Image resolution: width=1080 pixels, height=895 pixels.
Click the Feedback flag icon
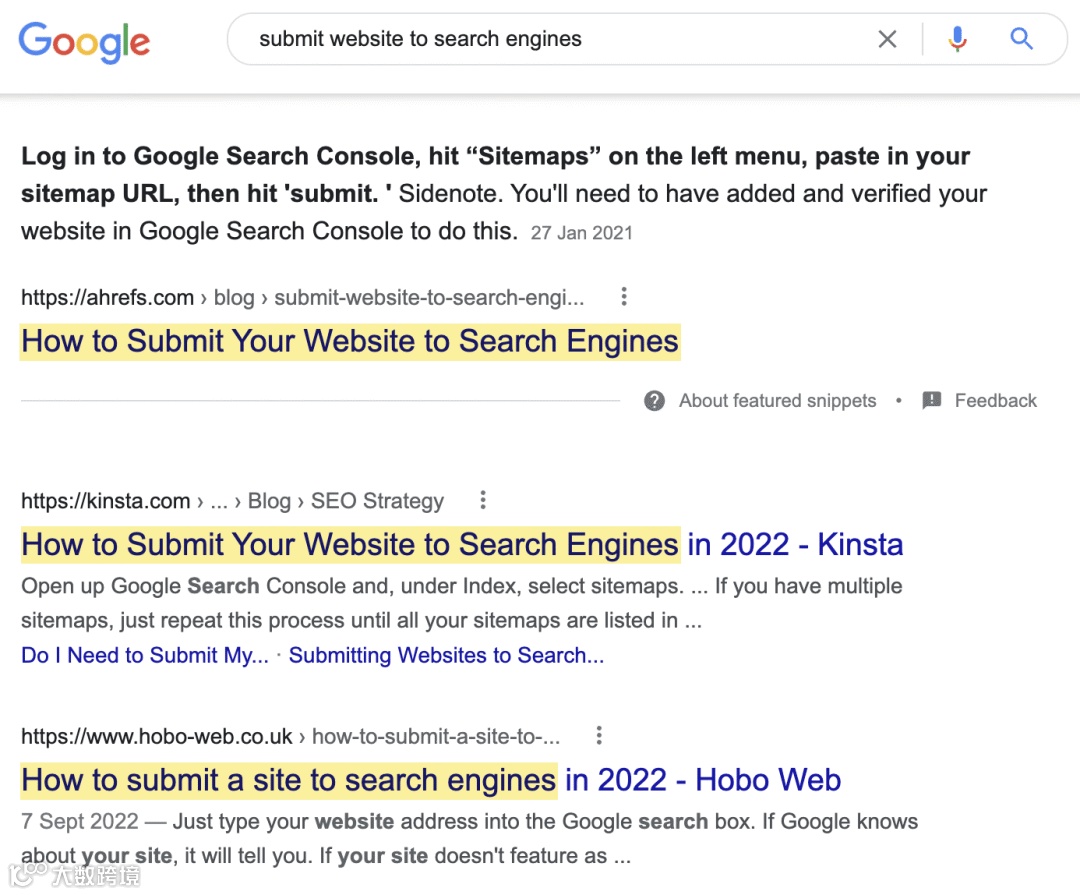click(x=932, y=401)
